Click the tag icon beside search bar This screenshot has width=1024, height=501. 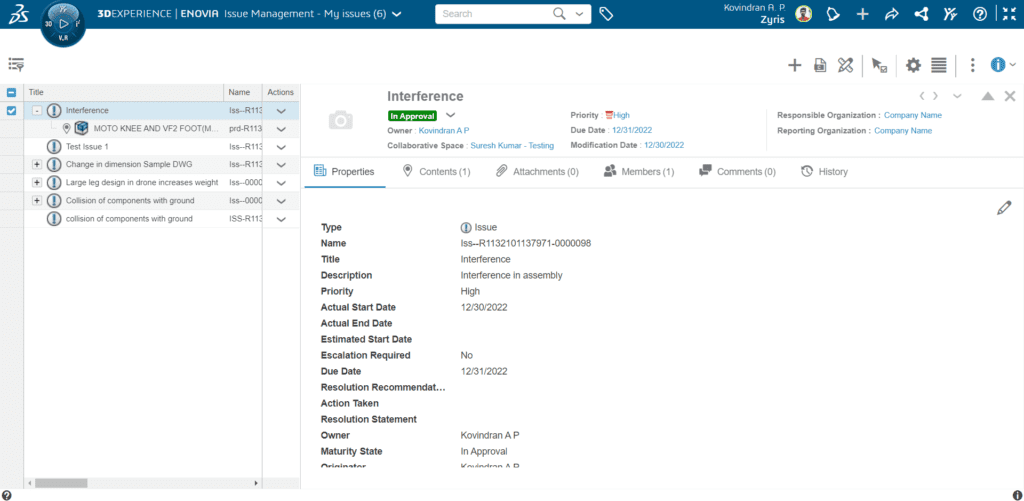tap(606, 14)
